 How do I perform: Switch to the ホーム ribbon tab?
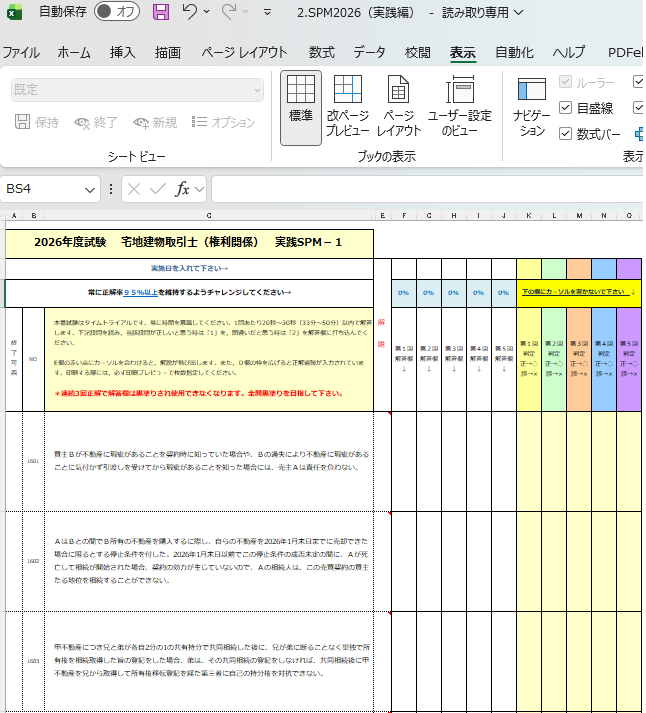[74, 53]
